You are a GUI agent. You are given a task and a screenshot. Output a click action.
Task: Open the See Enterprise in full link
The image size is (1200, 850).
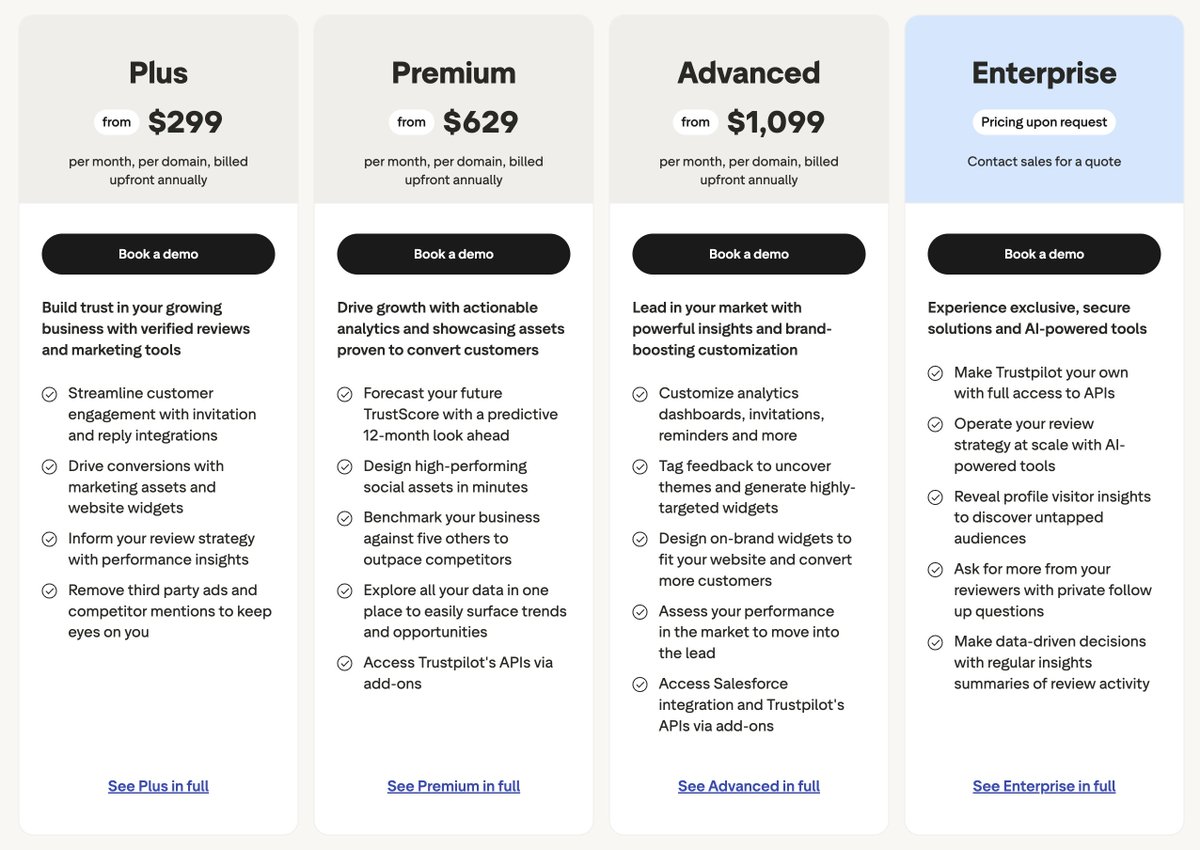[x=1044, y=786]
